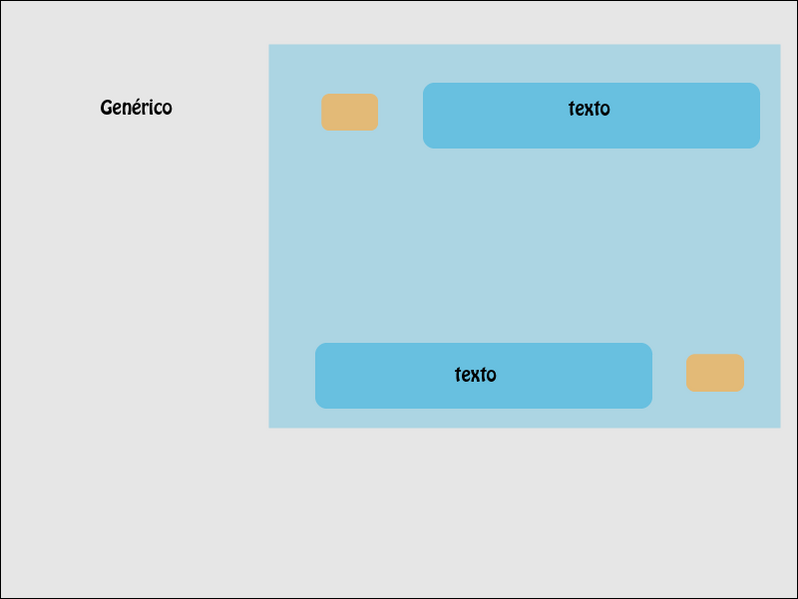Click the gray area beneath the Genérico label
This screenshot has height=599, width=798.
click(x=136, y=300)
